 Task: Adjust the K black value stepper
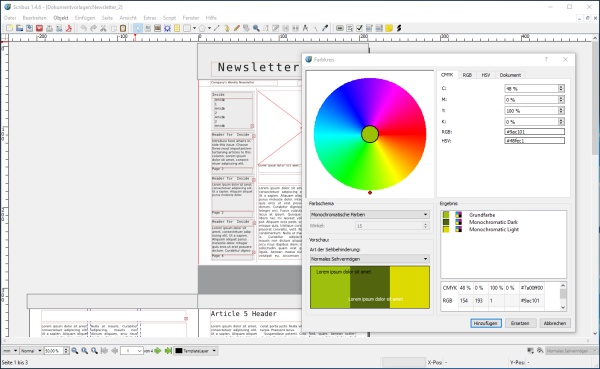coord(561,122)
